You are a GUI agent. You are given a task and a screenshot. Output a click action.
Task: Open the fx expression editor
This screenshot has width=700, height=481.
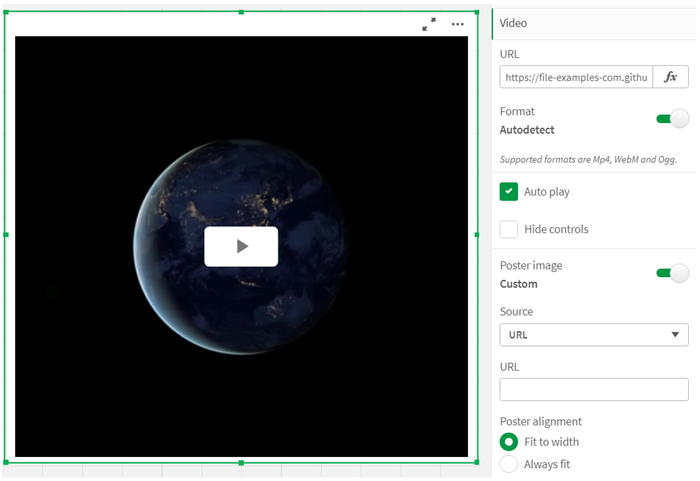(671, 77)
